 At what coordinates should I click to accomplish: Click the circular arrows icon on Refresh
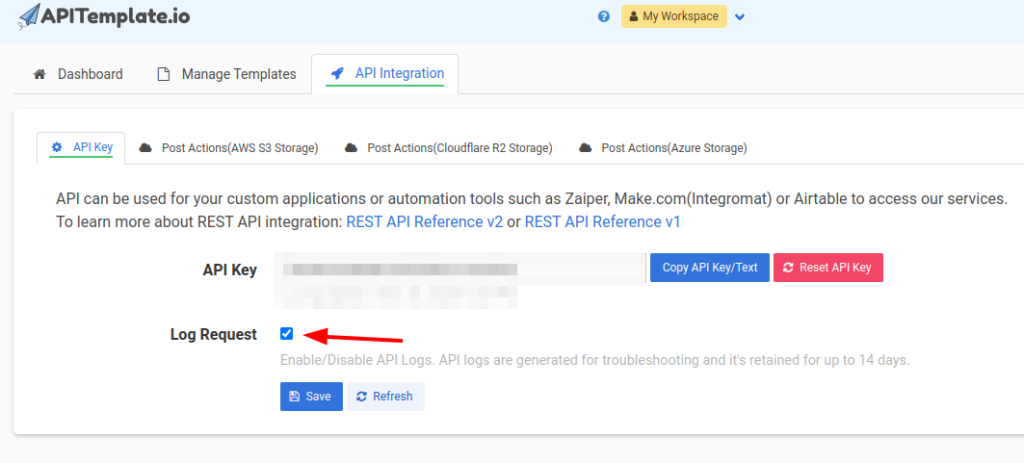[x=361, y=396]
